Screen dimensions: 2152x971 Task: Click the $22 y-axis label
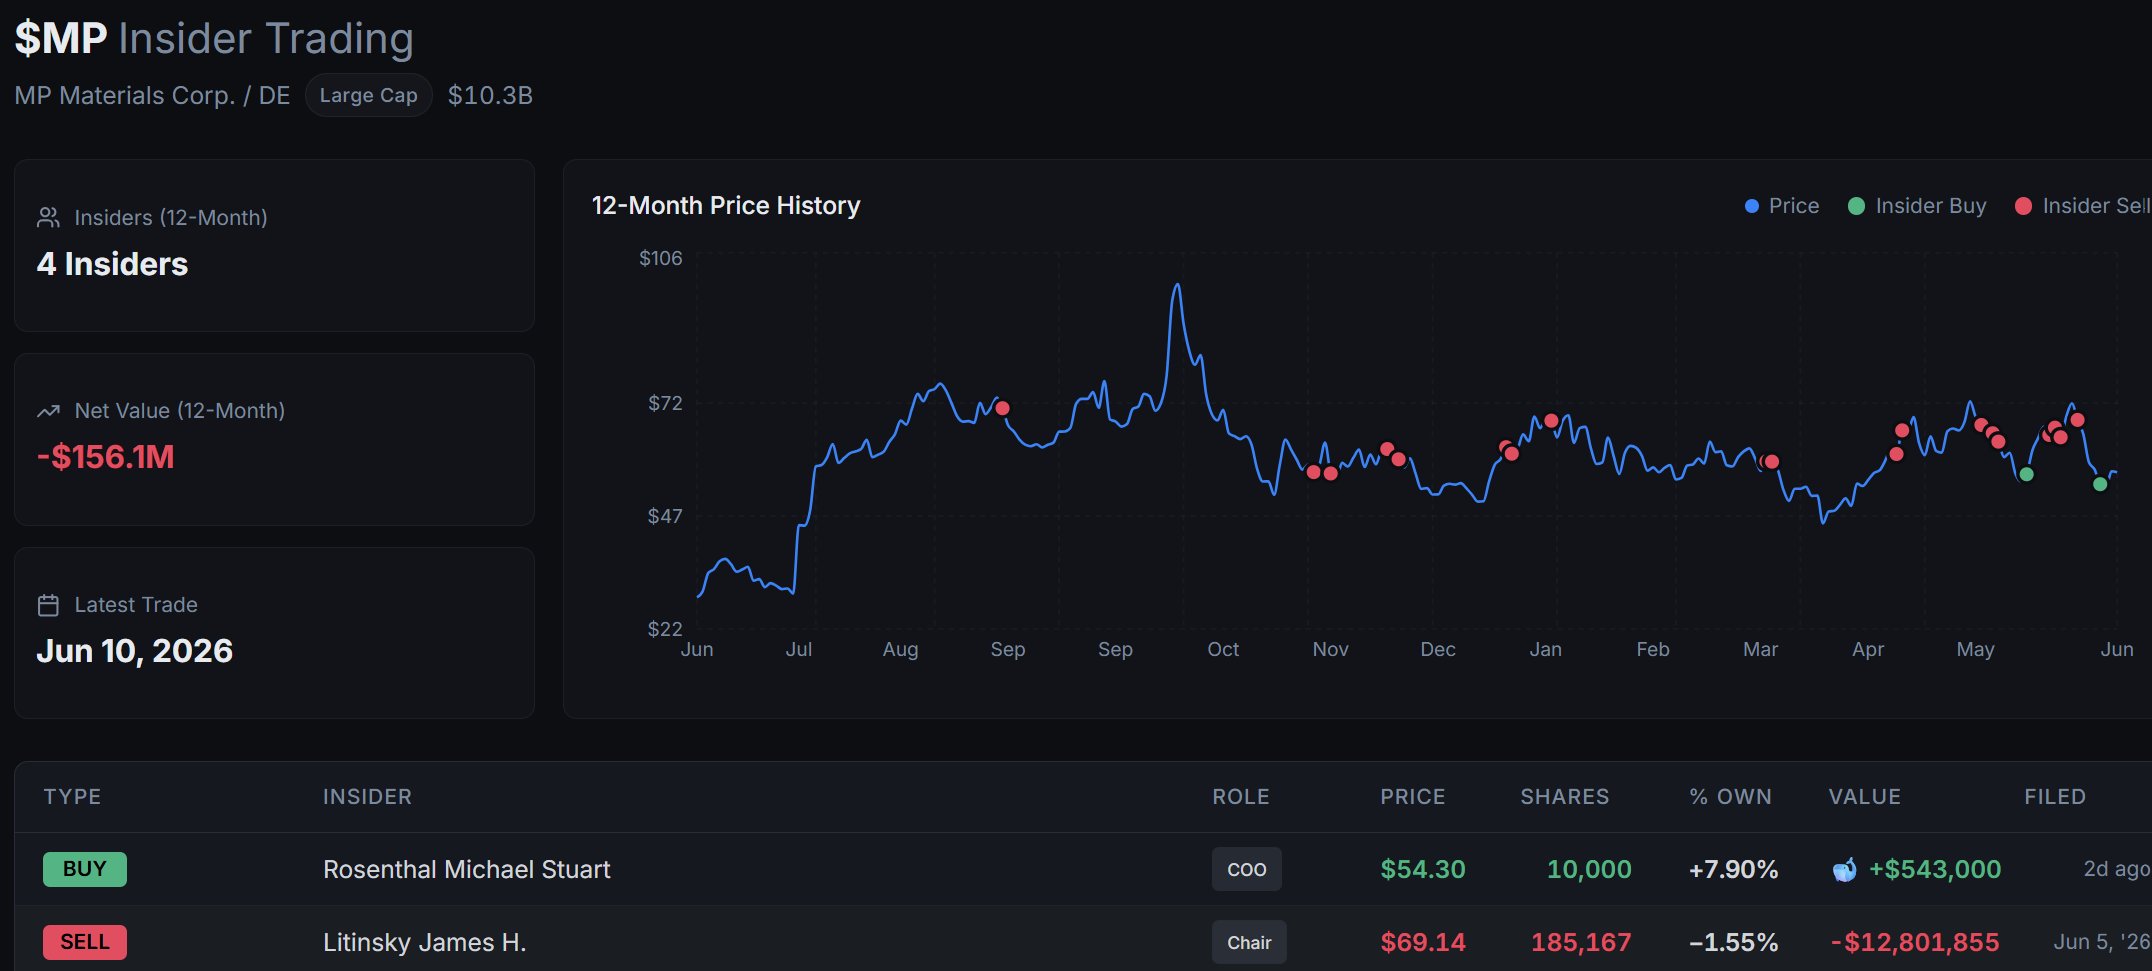click(665, 629)
